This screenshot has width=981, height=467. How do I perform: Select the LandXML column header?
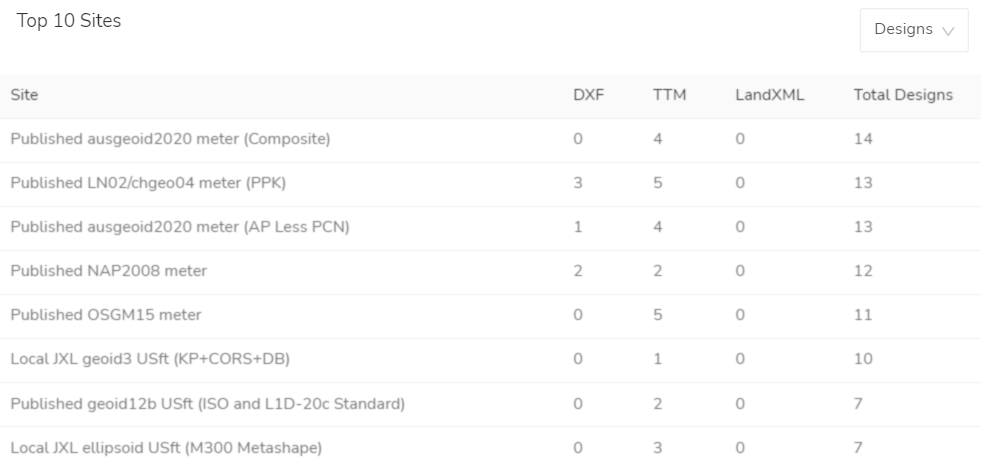pos(770,95)
